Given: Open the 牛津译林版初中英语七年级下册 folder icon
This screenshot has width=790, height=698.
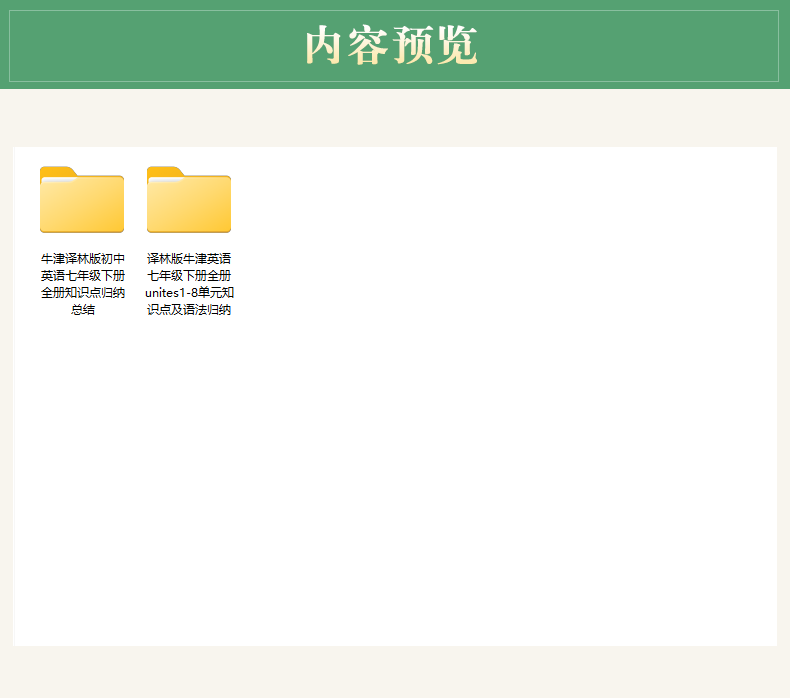Looking at the screenshot, I should [82, 200].
